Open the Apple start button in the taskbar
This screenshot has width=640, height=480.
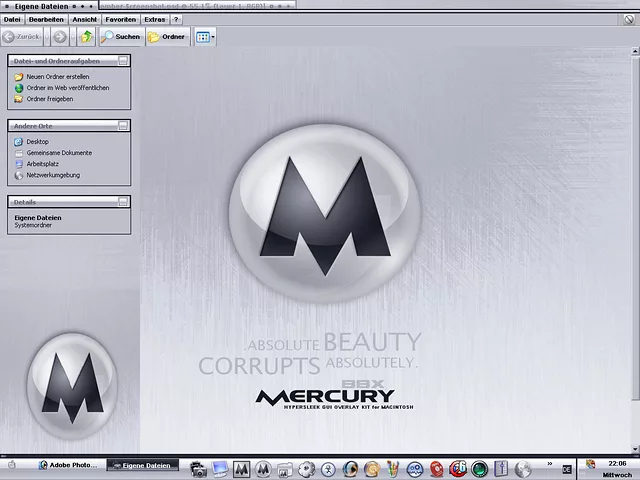(12, 464)
